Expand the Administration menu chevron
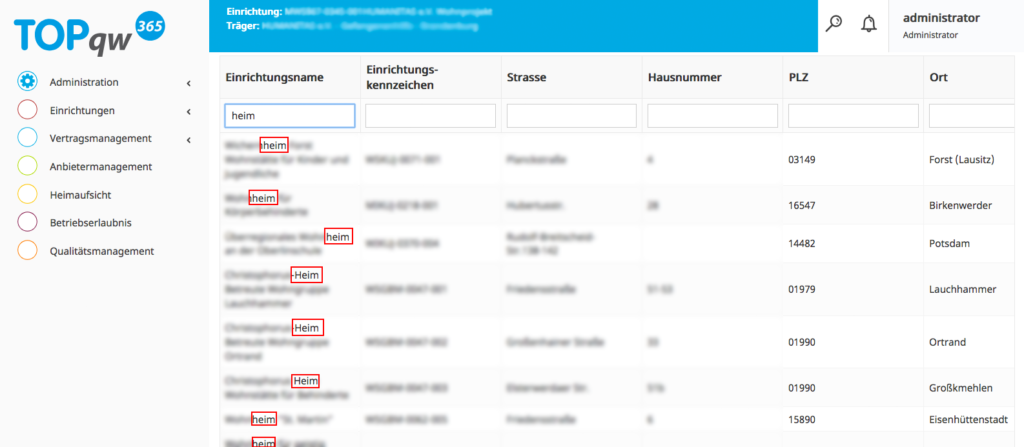 [x=188, y=83]
